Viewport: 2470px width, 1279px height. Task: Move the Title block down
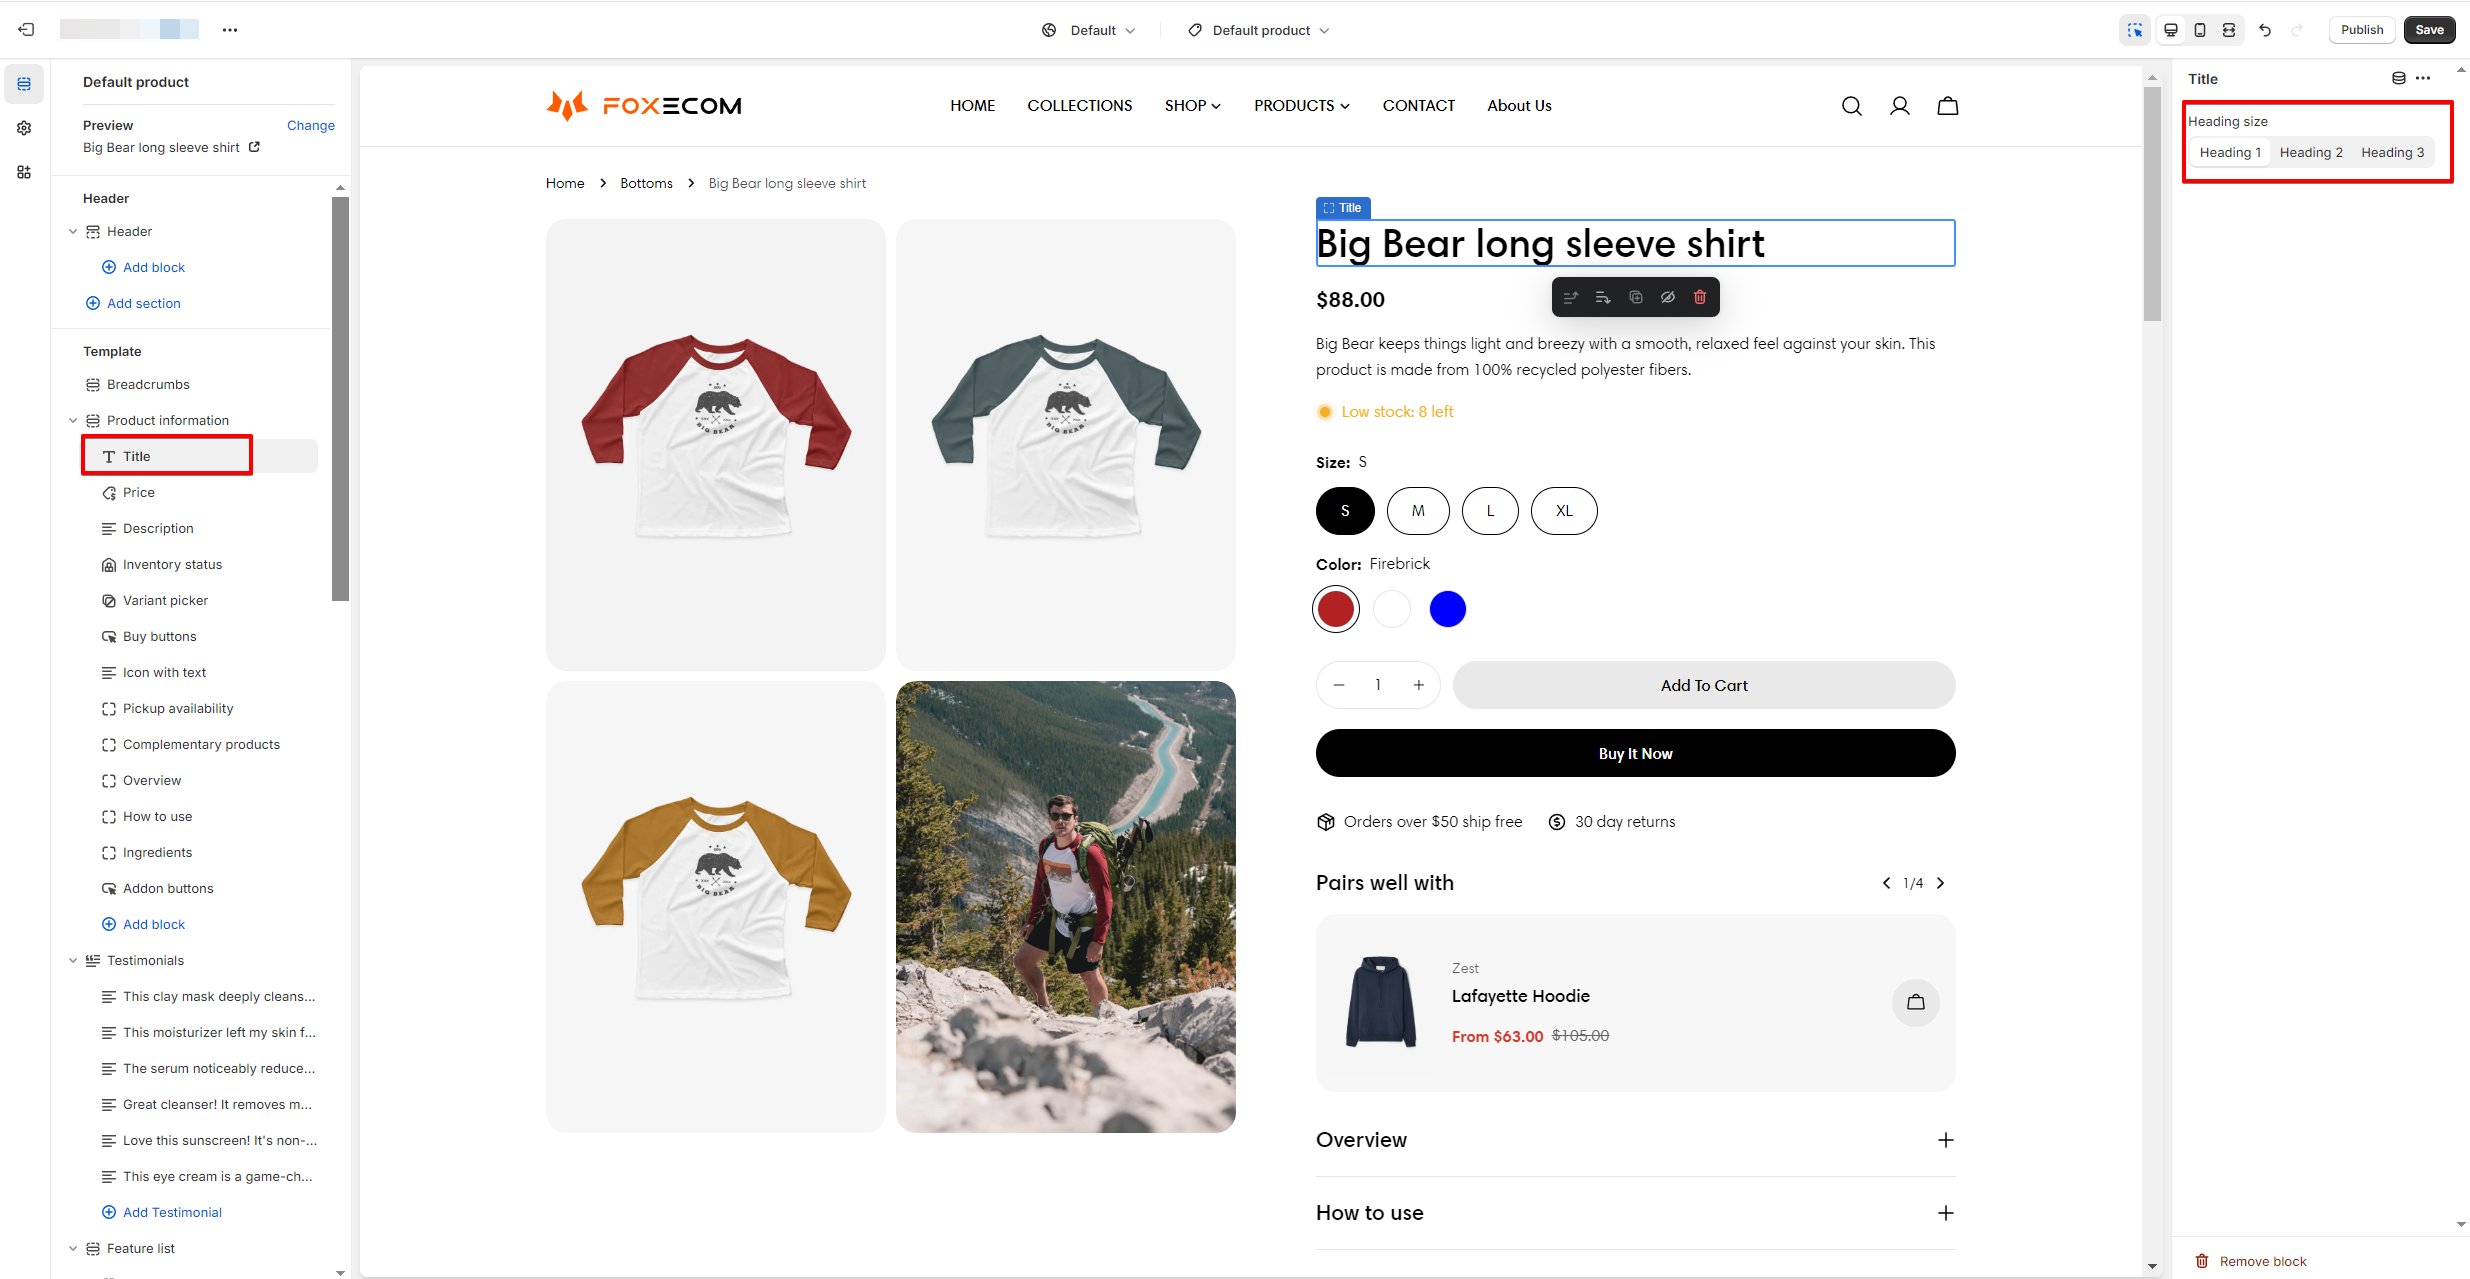click(1603, 297)
